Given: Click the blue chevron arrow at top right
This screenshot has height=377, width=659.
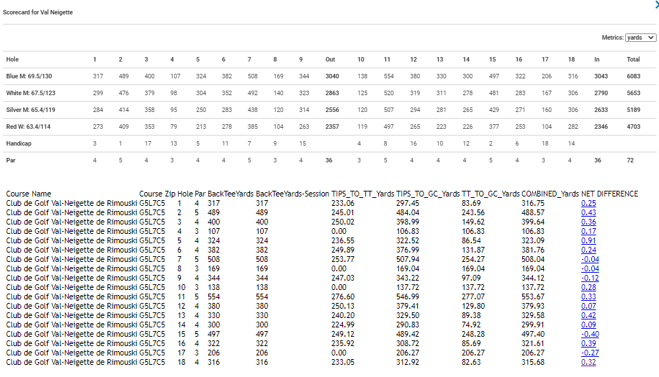Looking at the screenshot, I should coord(656,5).
